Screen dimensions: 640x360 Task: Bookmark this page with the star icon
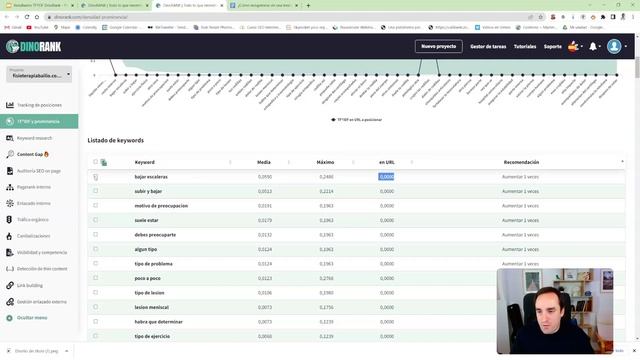coord(540,17)
